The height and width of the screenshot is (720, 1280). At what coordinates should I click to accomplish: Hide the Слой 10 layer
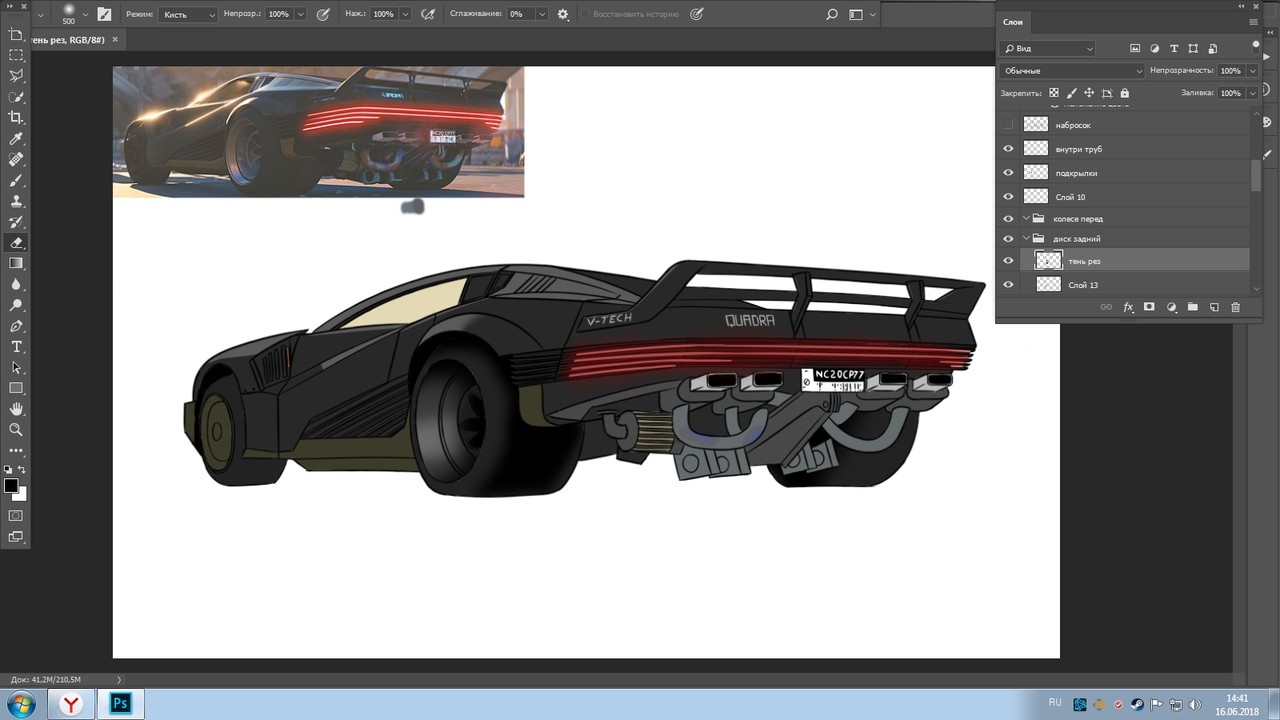[1008, 197]
